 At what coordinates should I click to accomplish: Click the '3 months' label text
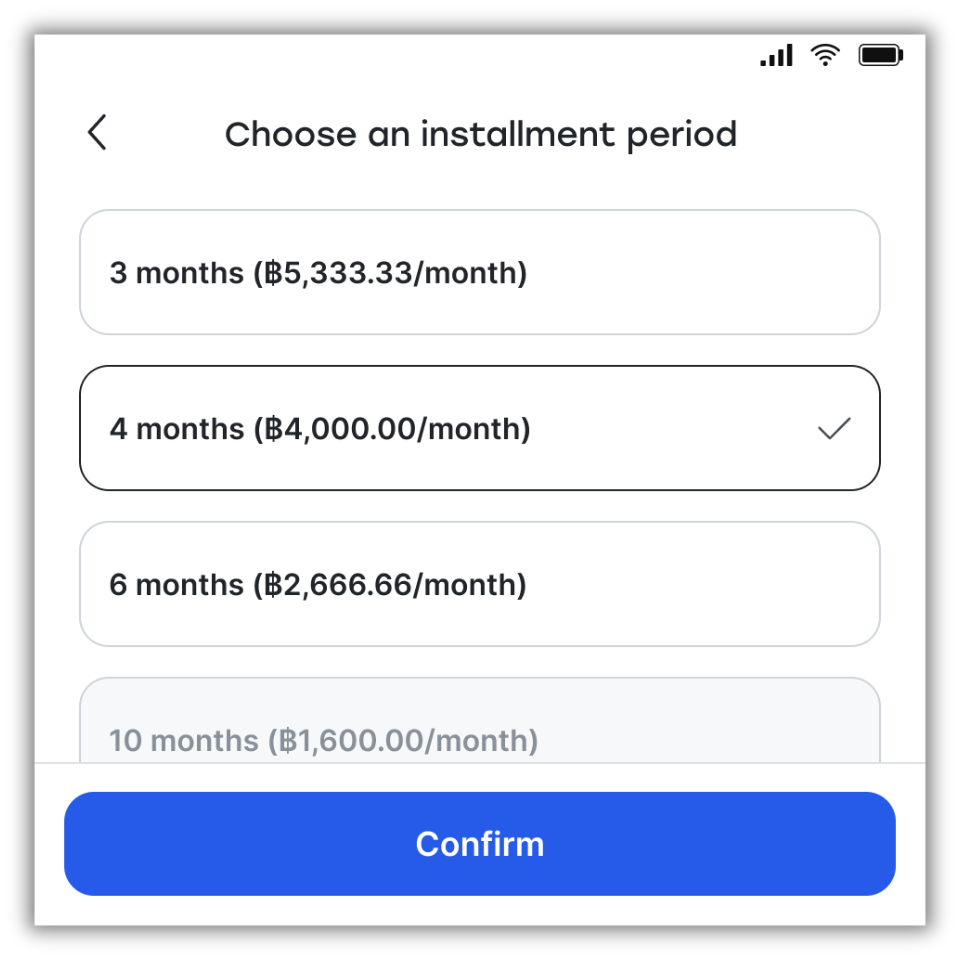coord(176,273)
